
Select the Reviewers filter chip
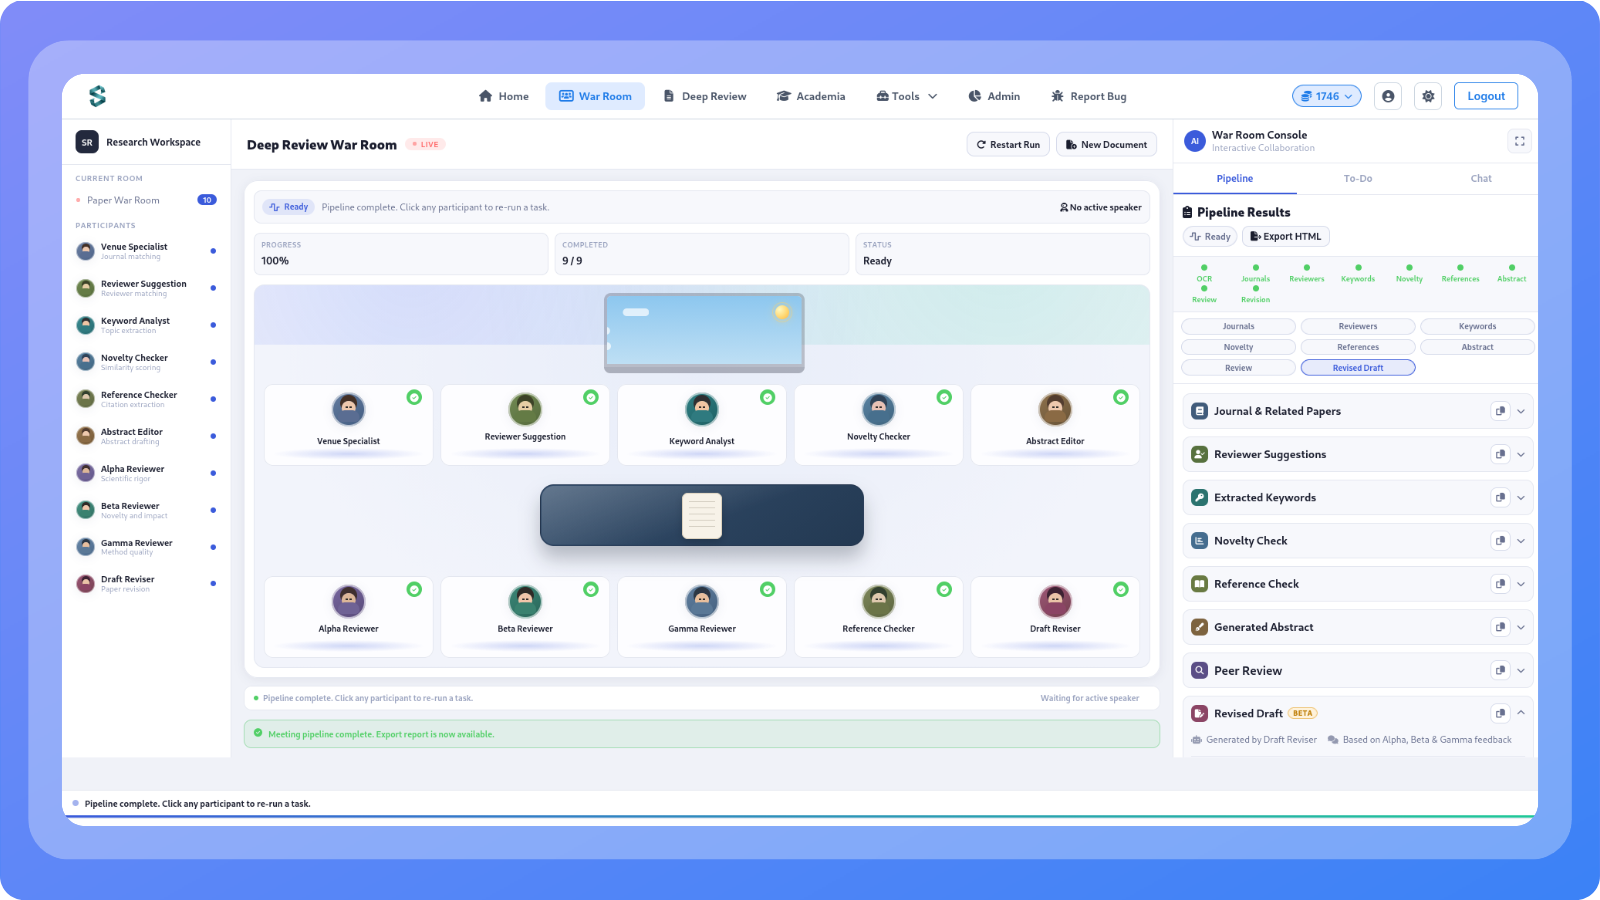pos(1358,326)
